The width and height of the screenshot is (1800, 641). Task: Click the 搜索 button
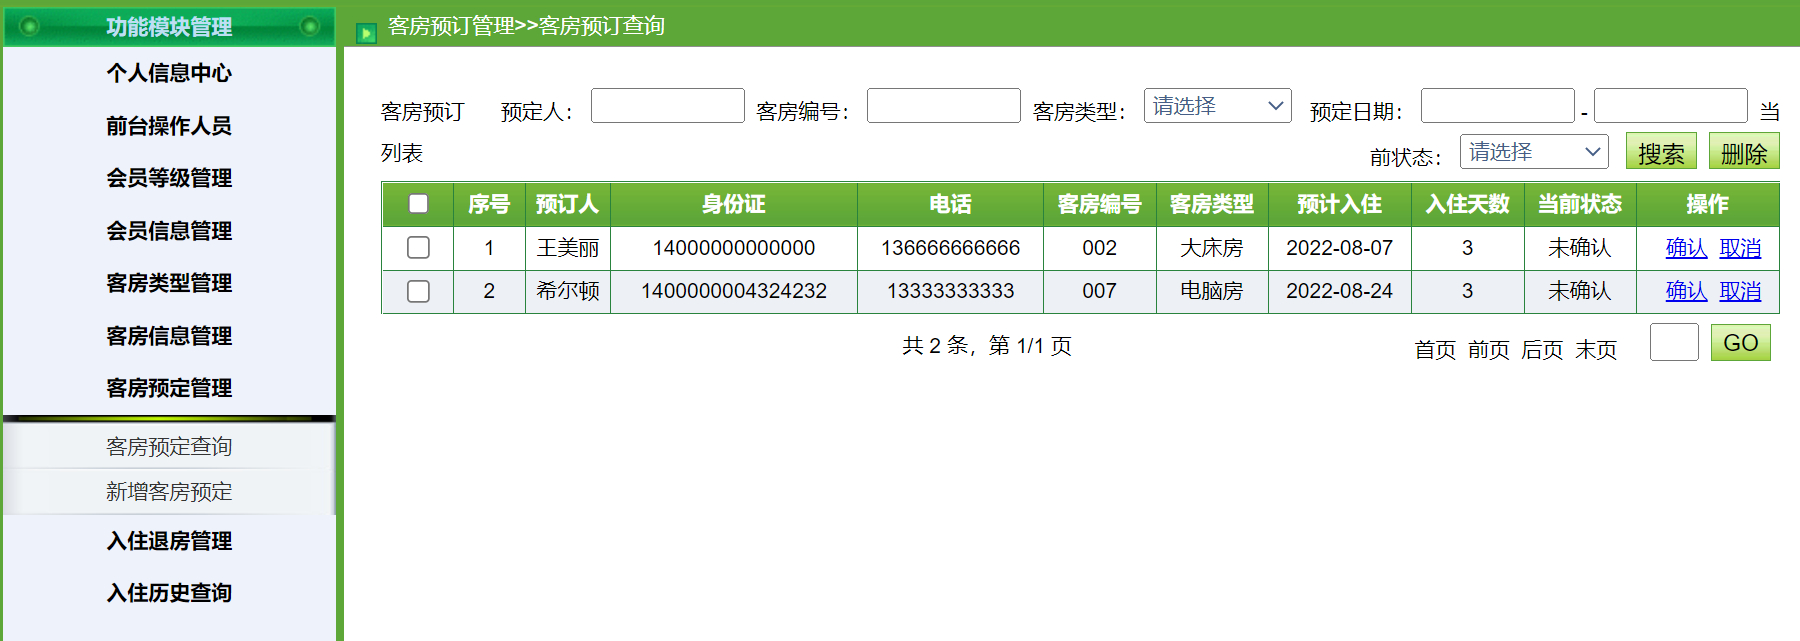click(x=1661, y=152)
